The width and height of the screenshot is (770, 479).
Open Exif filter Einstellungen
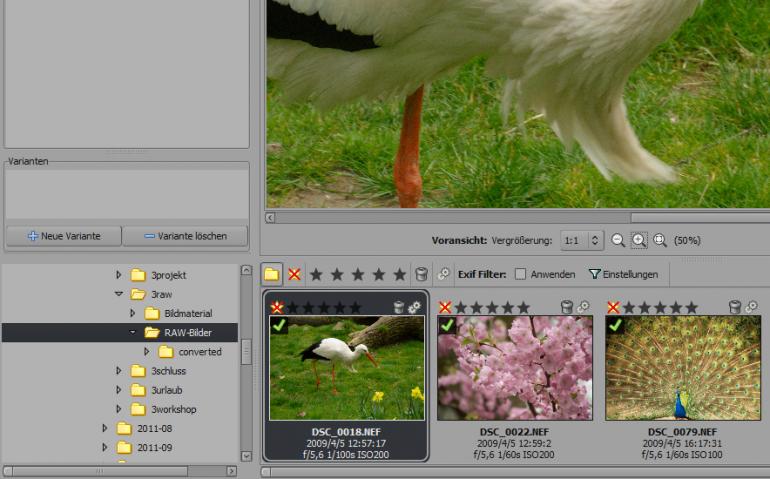[x=624, y=274]
